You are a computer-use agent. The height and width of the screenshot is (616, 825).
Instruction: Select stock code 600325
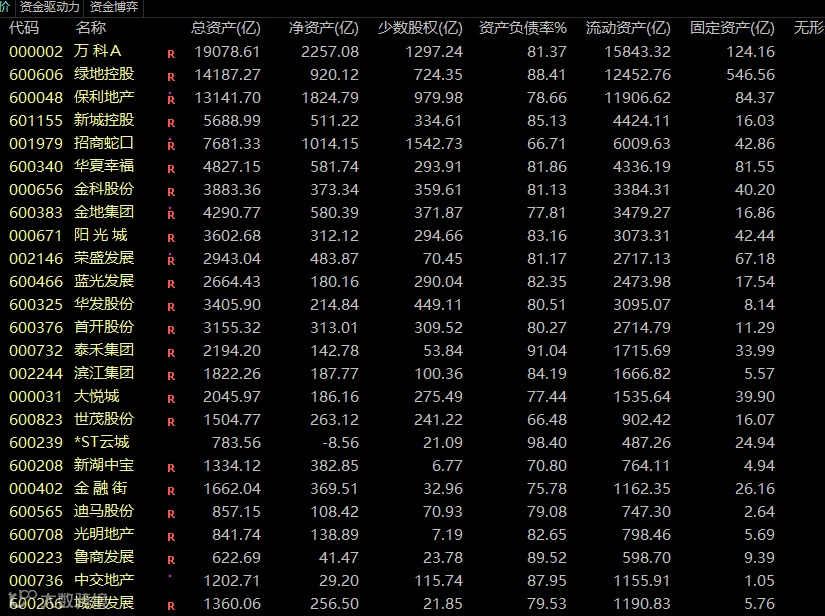coord(36,305)
